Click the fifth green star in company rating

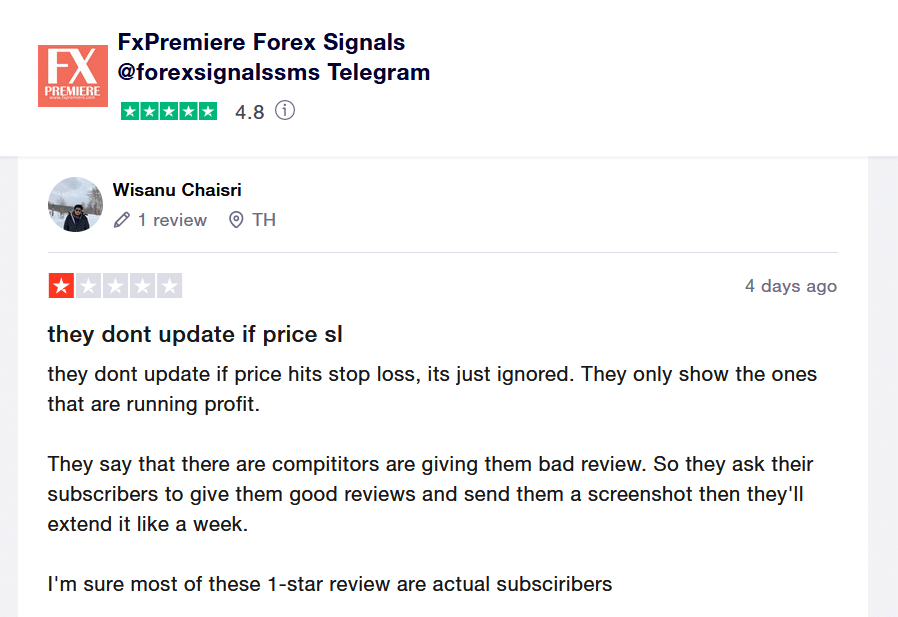tap(205, 111)
